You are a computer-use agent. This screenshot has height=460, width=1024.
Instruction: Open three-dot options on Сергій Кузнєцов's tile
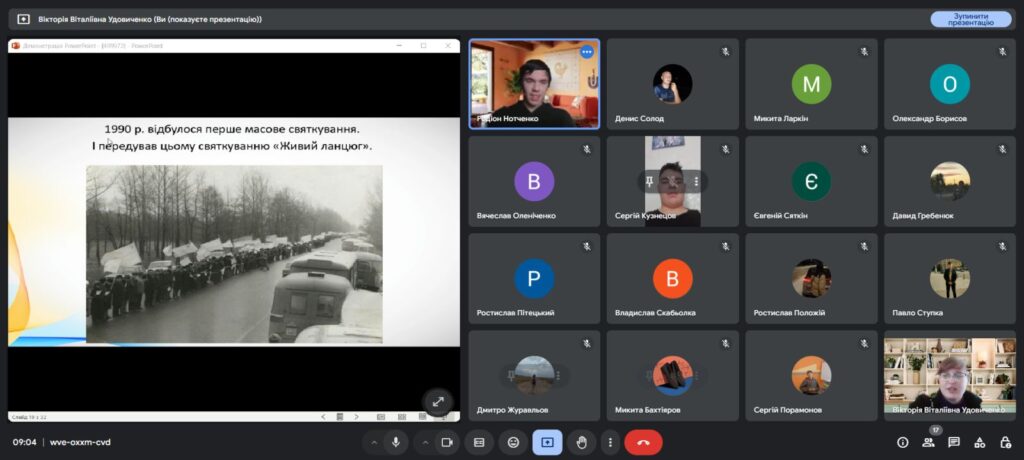point(696,181)
